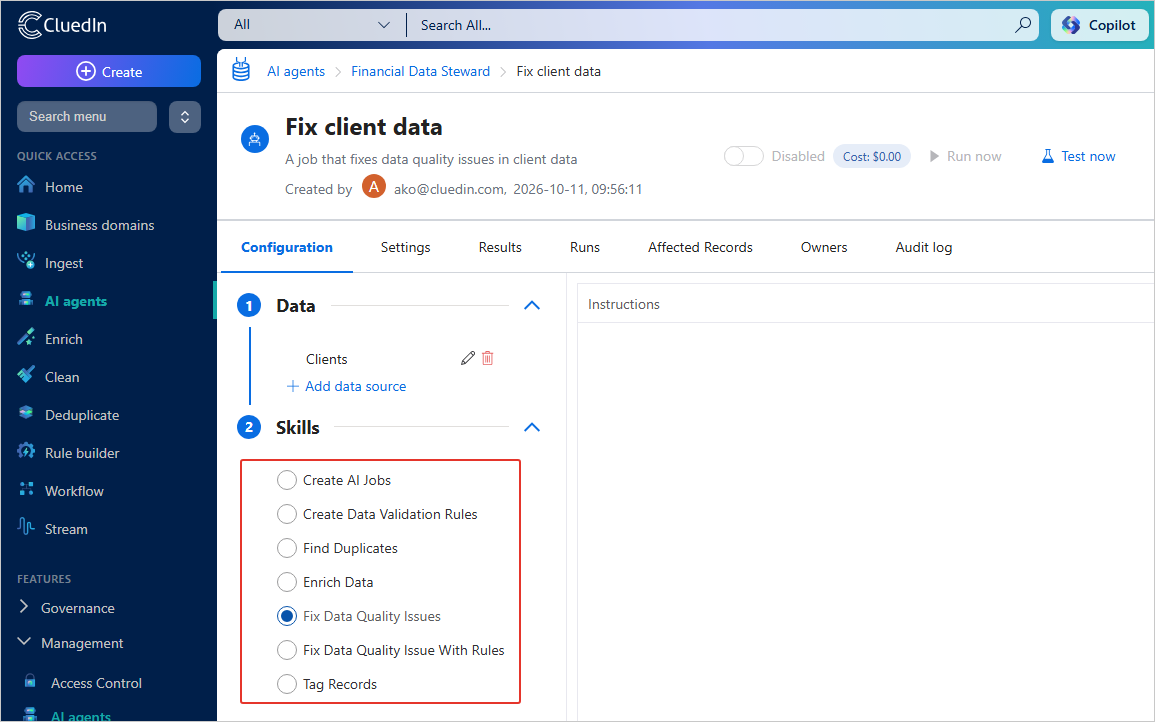Screen dimensions: 1155x722
Task: Click the Clients data source name
Action: point(326,359)
